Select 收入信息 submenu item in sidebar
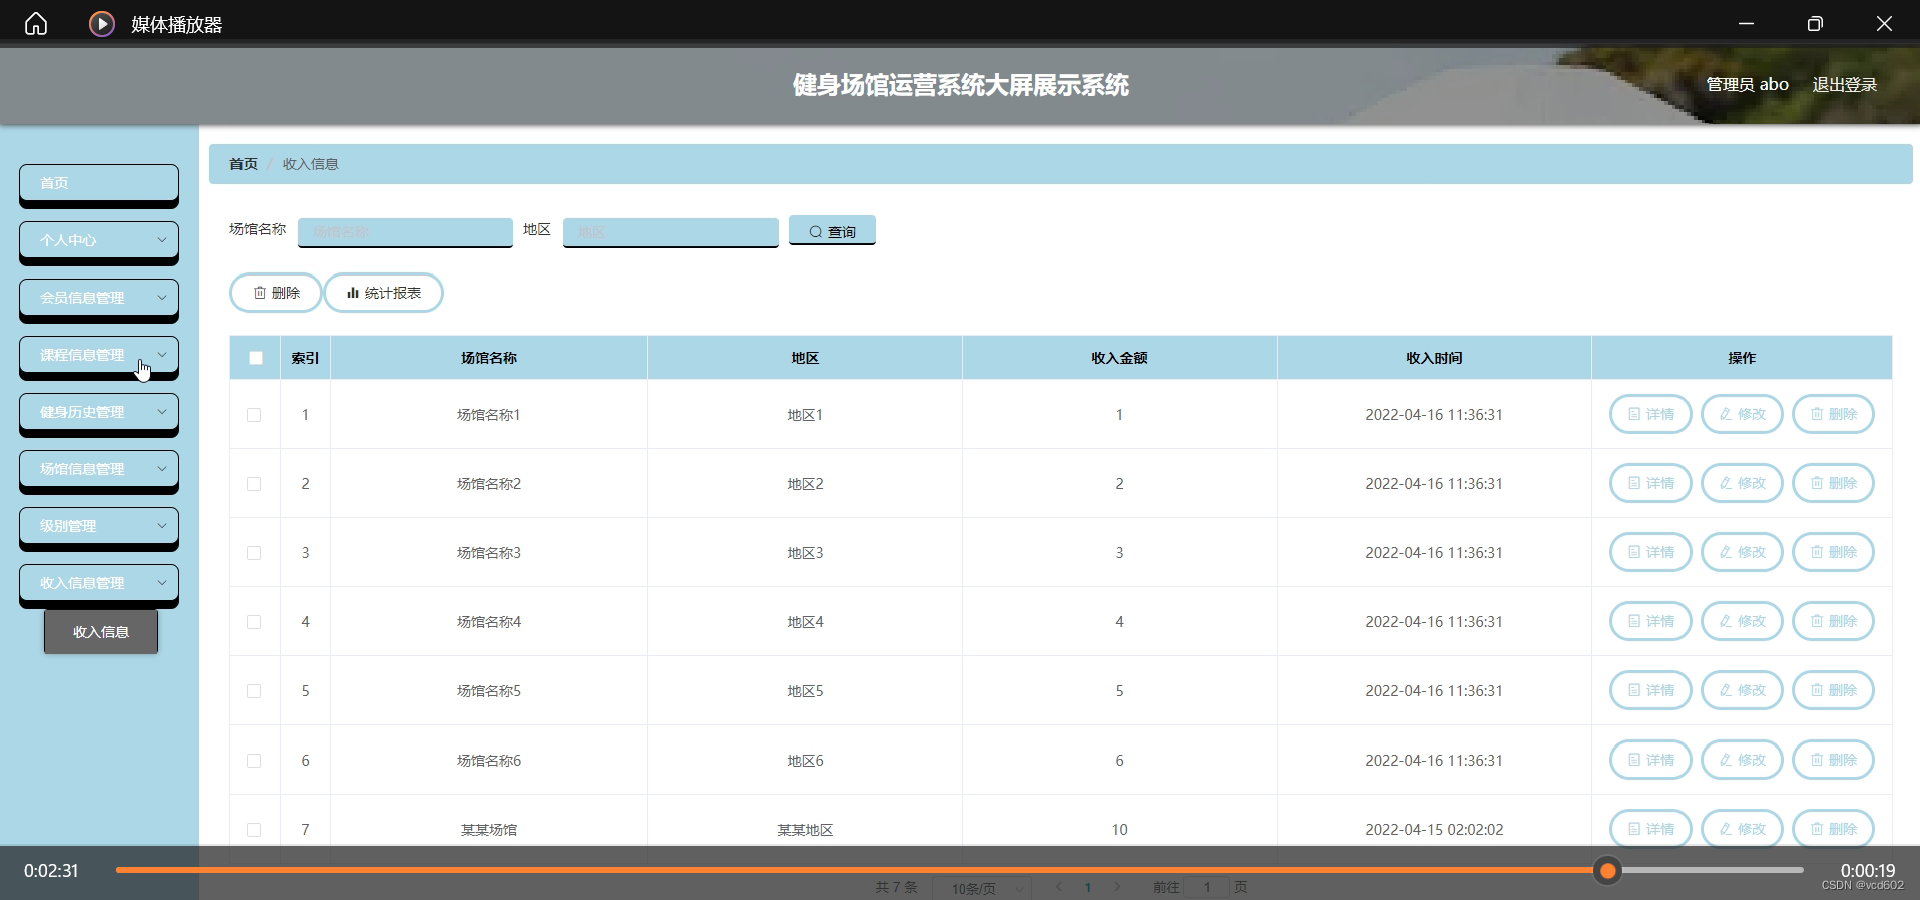The height and width of the screenshot is (900, 1920). coord(100,632)
